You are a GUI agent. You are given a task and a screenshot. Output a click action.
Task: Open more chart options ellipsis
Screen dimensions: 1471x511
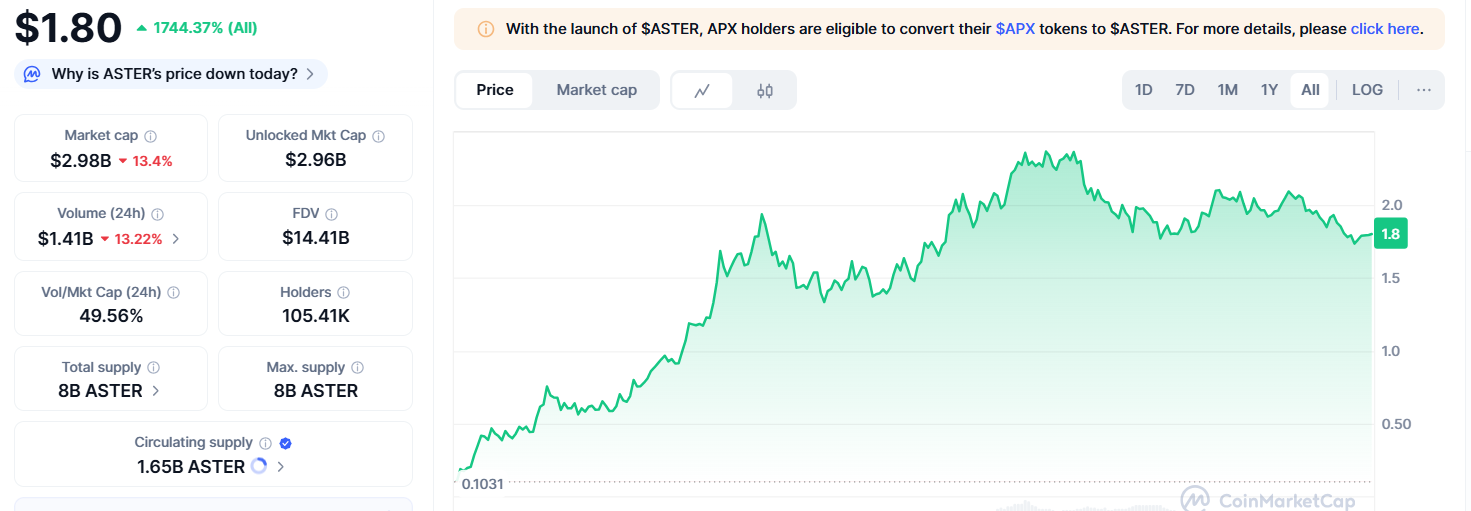click(1424, 90)
